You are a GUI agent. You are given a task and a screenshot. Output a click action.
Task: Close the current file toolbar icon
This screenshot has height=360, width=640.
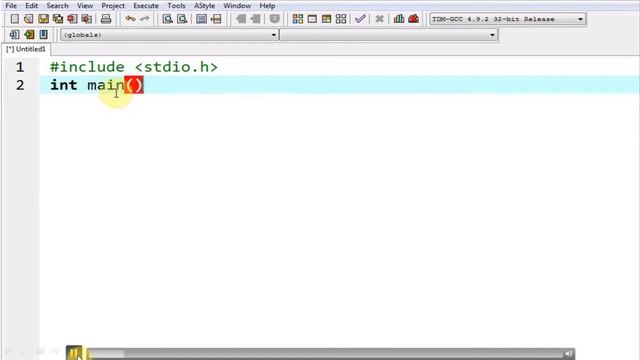[72, 19]
